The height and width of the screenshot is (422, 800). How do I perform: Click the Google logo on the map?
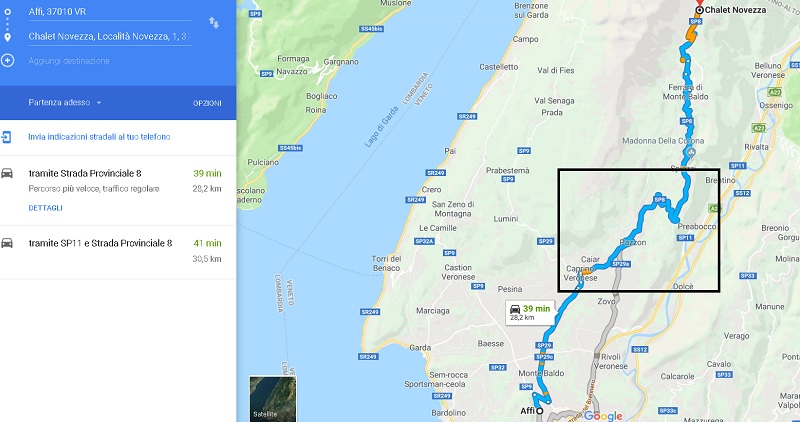[603, 416]
